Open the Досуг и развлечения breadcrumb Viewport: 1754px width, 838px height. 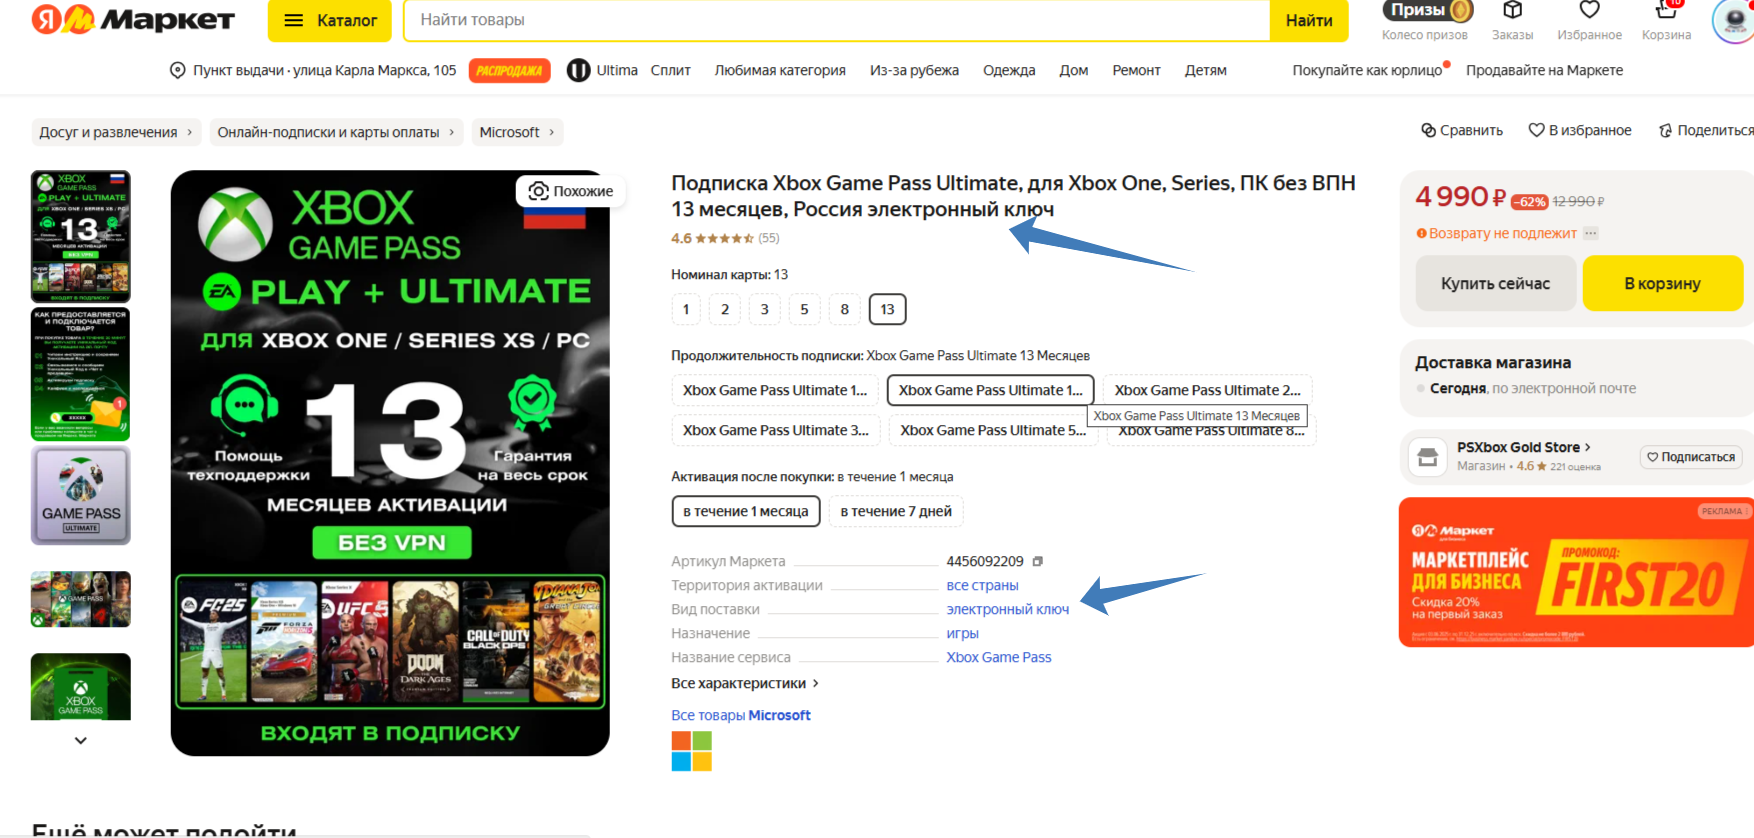(x=116, y=132)
